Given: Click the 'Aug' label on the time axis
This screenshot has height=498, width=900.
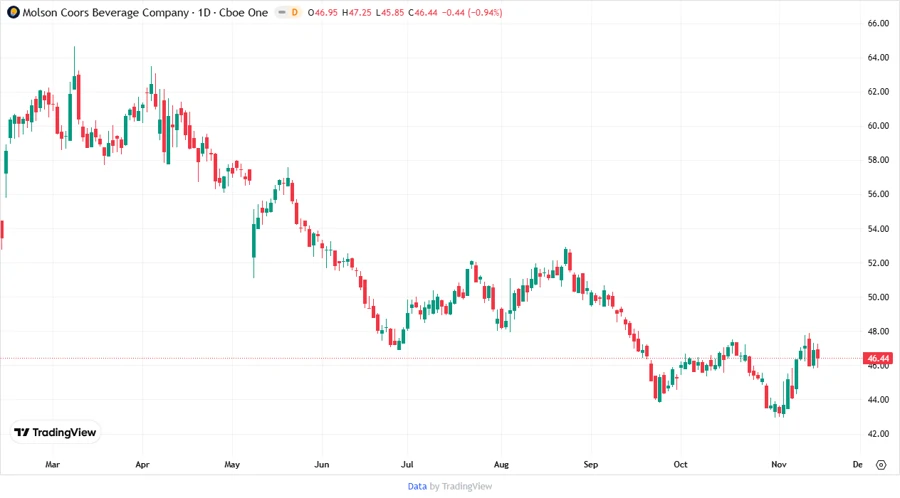Looking at the screenshot, I should [x=501, y=465].
